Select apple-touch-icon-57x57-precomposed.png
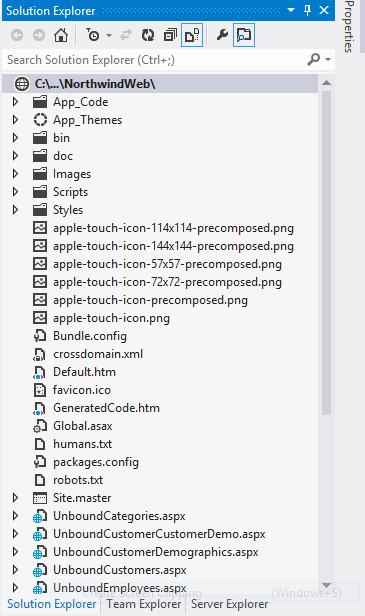The width and height of the screenshot is (365, 616). click(x=167, y=264)
